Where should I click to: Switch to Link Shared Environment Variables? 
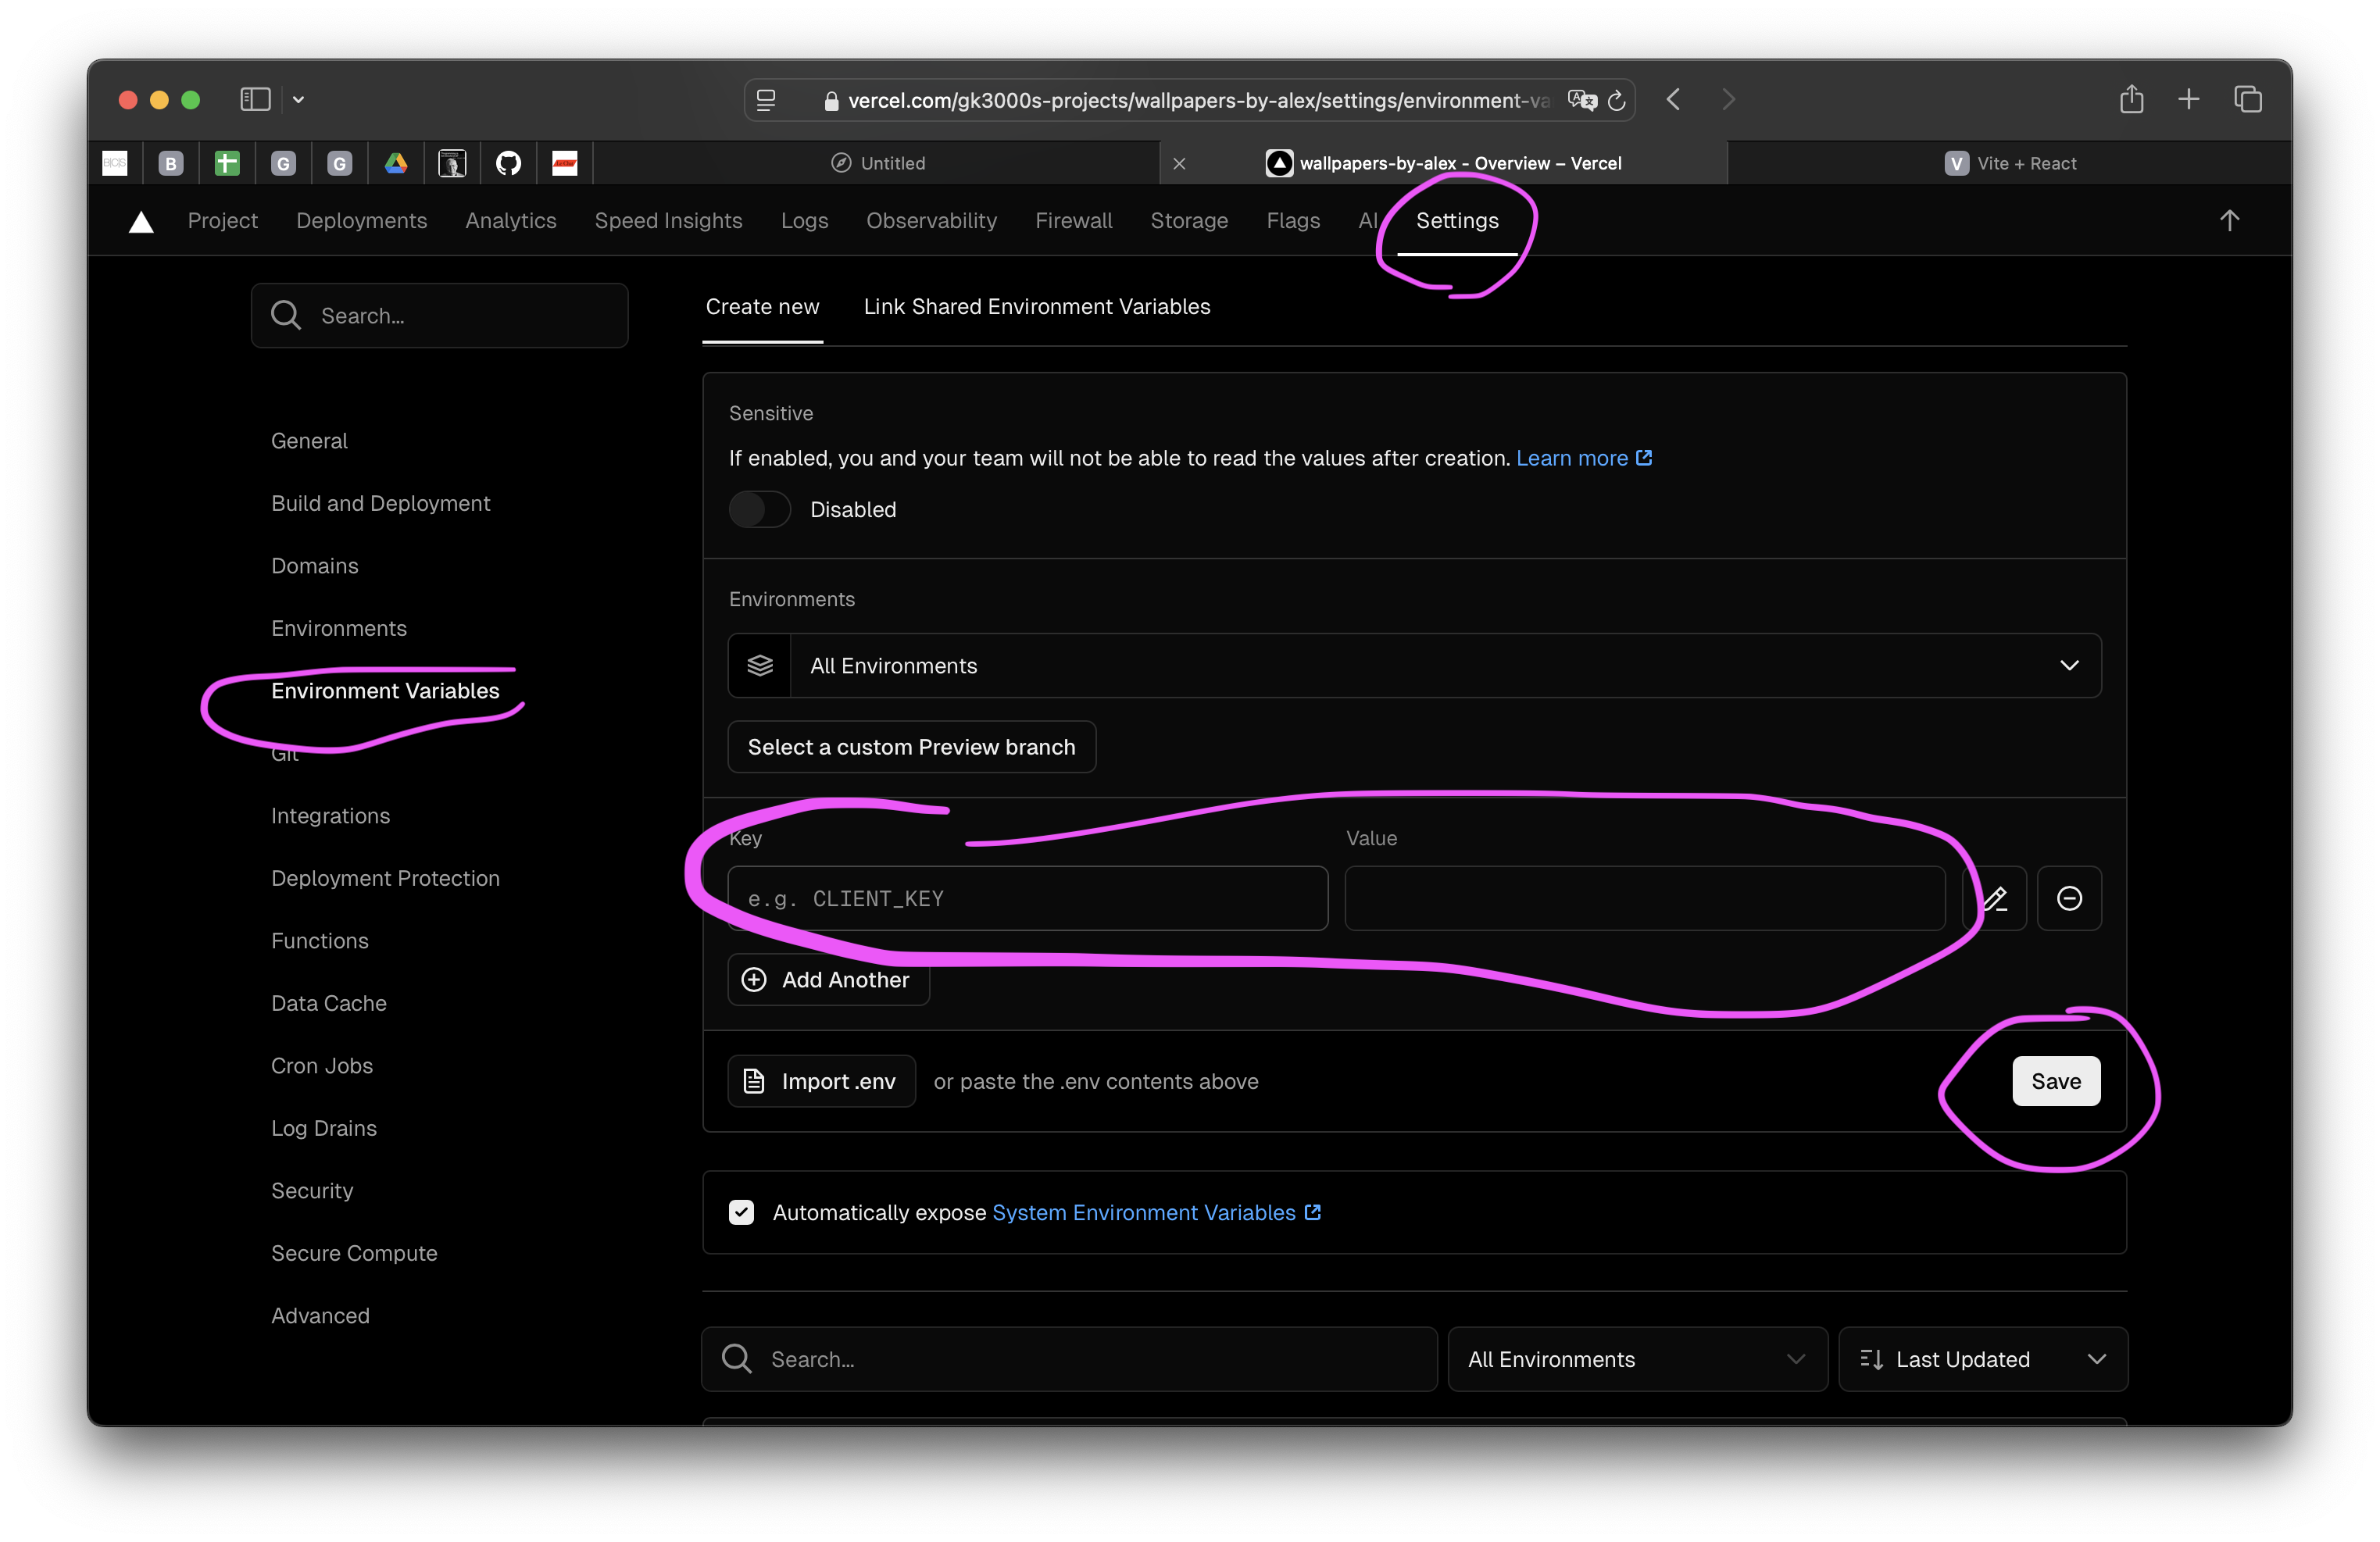click(1037, 307)
